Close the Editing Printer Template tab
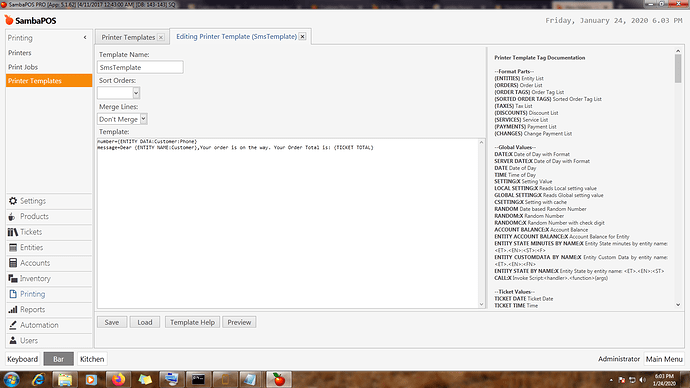 point(302,37)
